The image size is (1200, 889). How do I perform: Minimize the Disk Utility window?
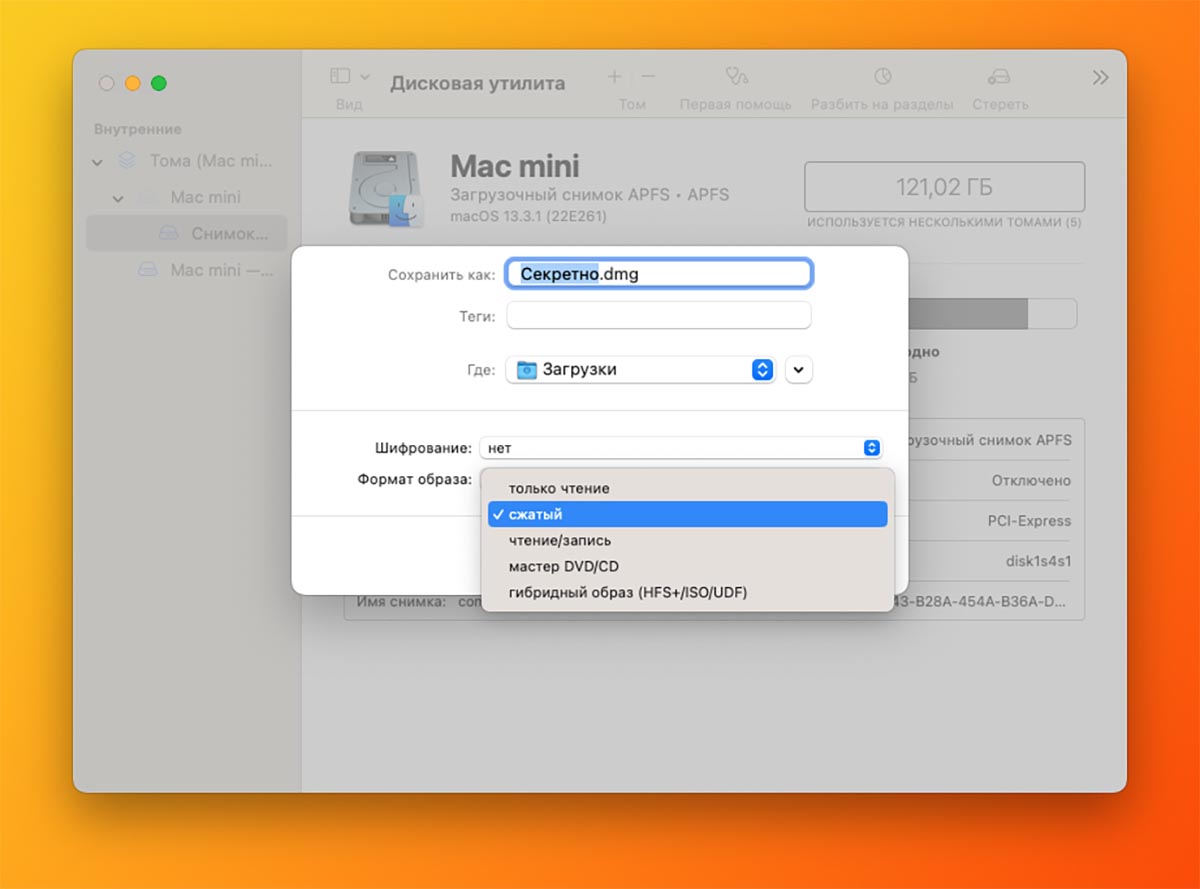click(132, 84)
